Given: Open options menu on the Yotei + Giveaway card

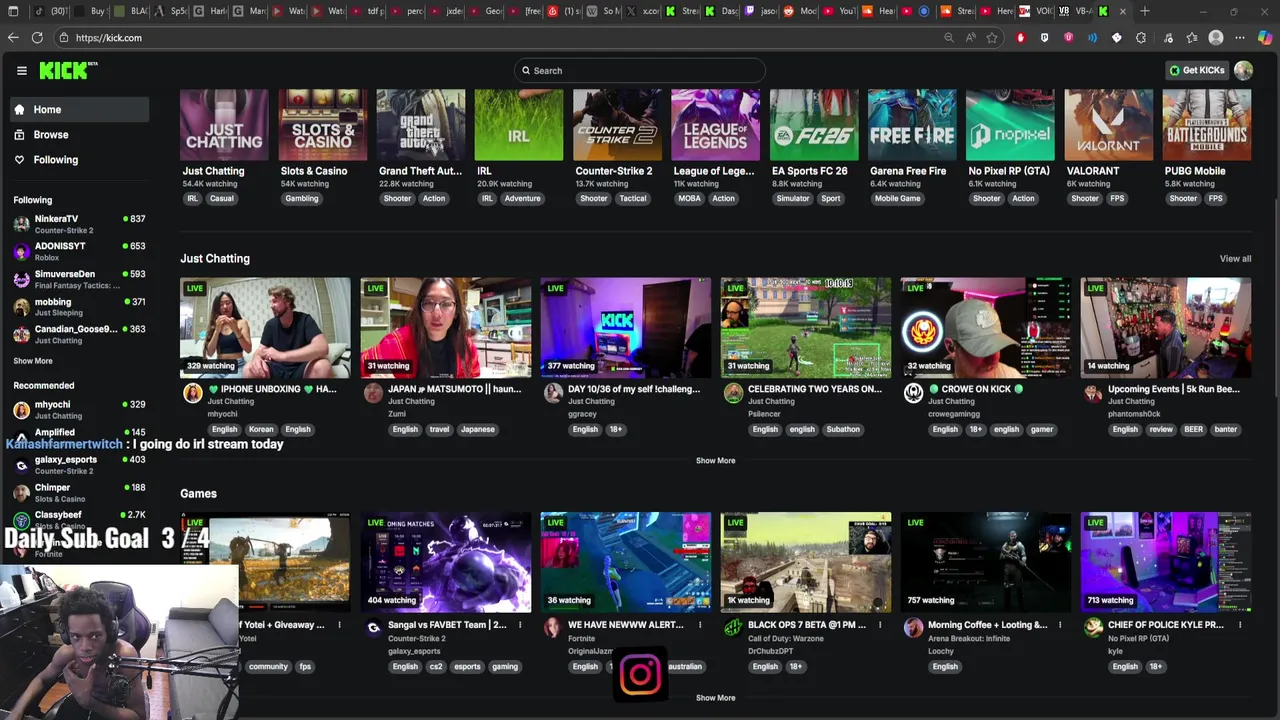Looking at the screenshot, I should (340, 625).
